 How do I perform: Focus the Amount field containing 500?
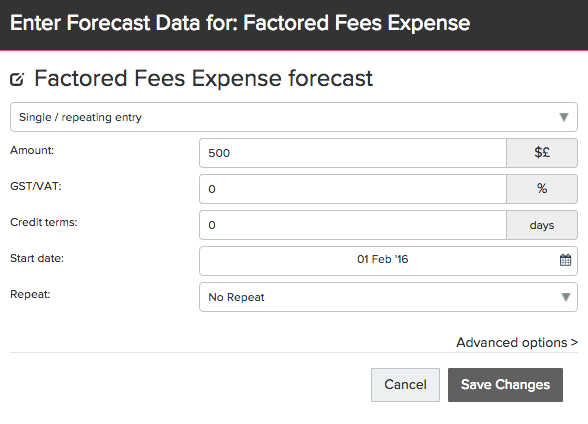pyautogui.click(x=353, y=153)
